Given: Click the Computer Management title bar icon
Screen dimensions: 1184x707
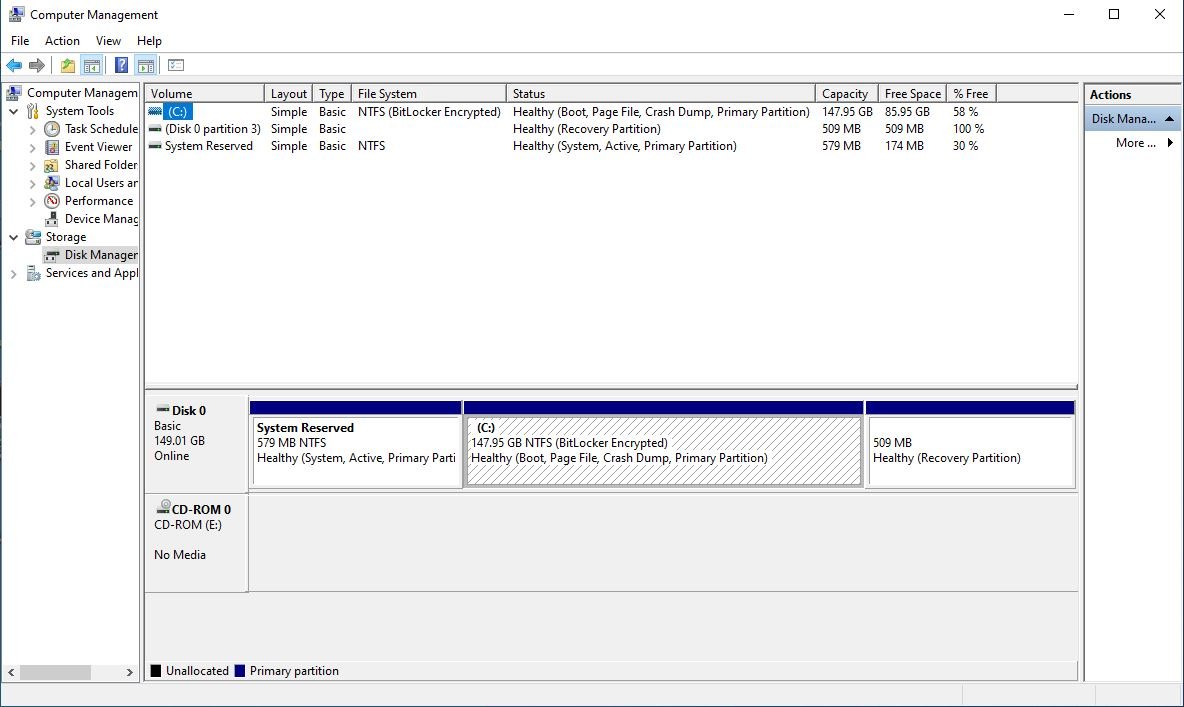Looking at the screenshot, I should point(16,14).
